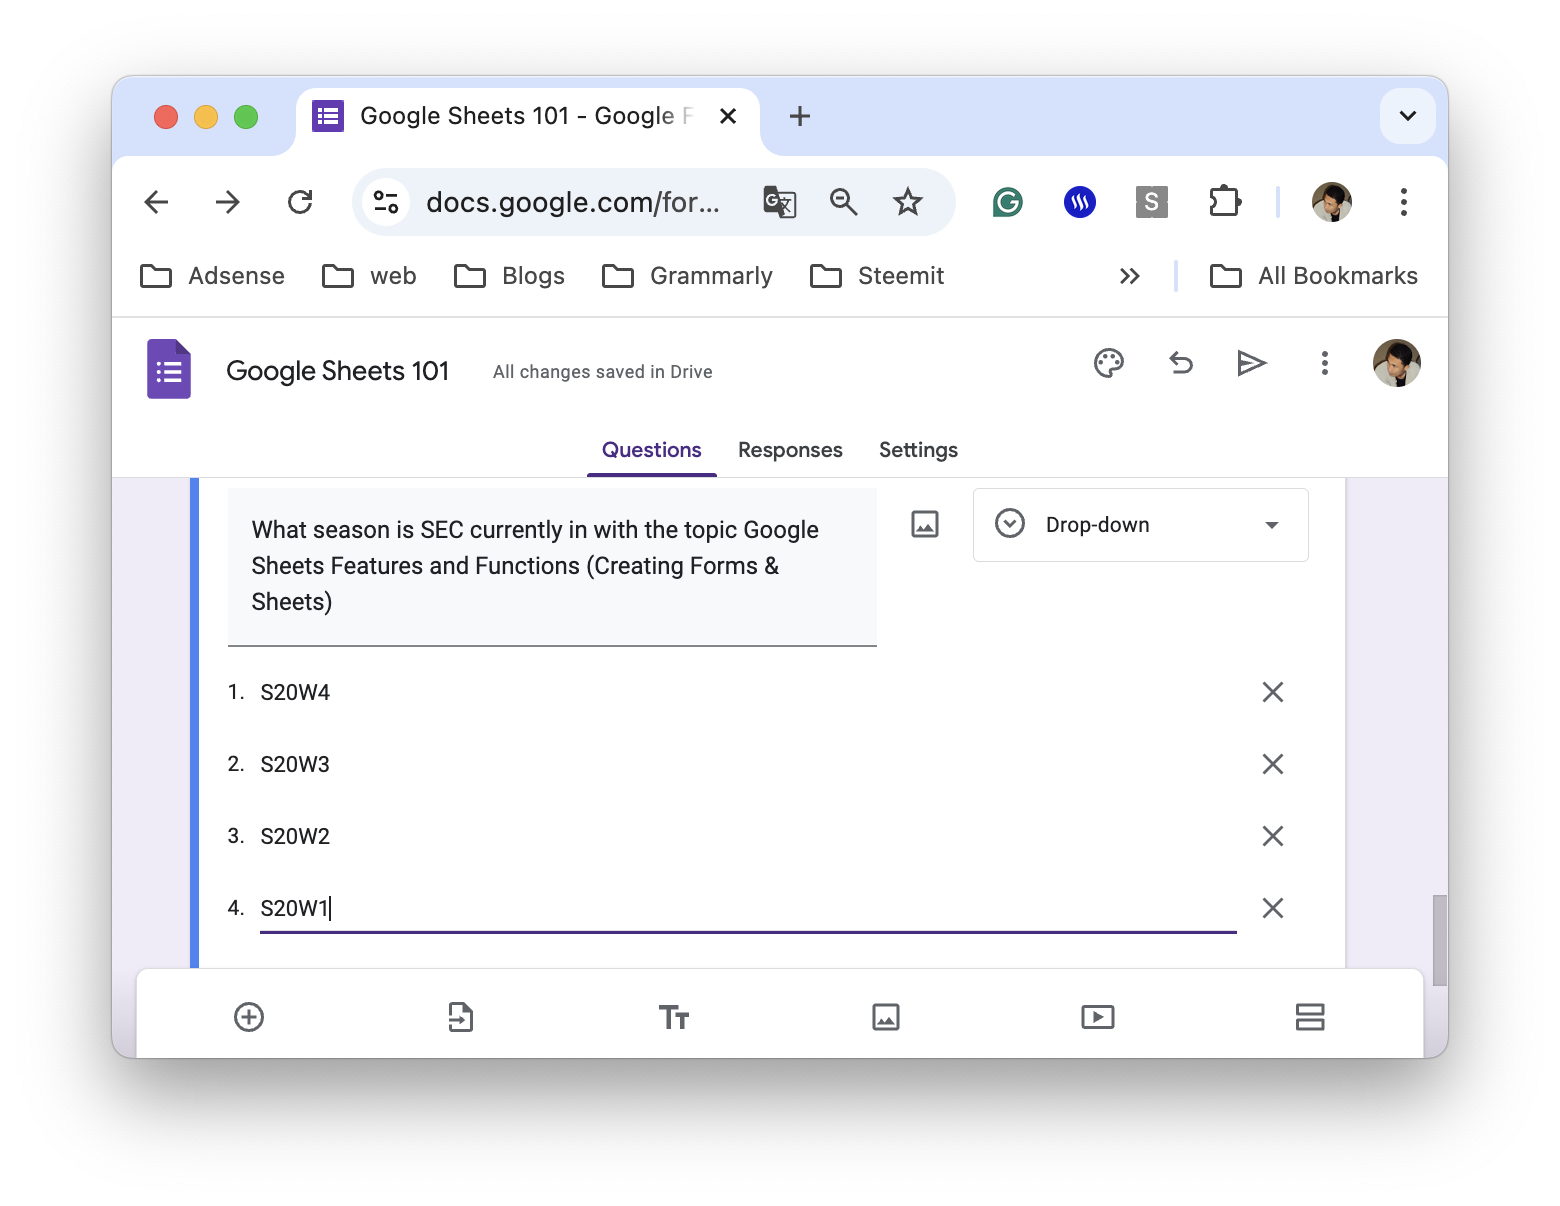
Task: Click the page vertical scrollbar thumb
Action: coord(1440,940)
